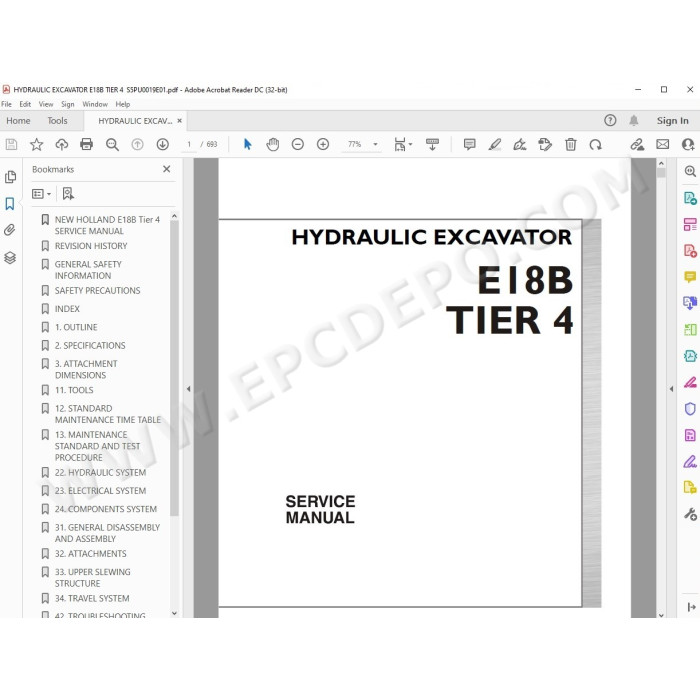
Task: Click the upload to cloud icon
Action: pos(62,144)
